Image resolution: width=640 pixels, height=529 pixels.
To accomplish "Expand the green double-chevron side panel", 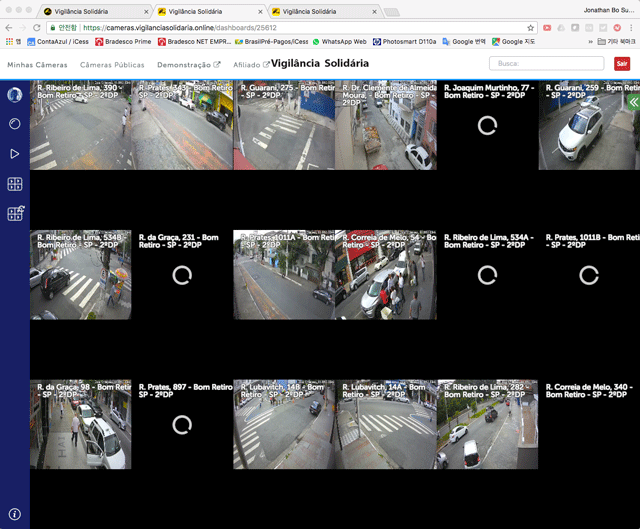I will point(634,102).
